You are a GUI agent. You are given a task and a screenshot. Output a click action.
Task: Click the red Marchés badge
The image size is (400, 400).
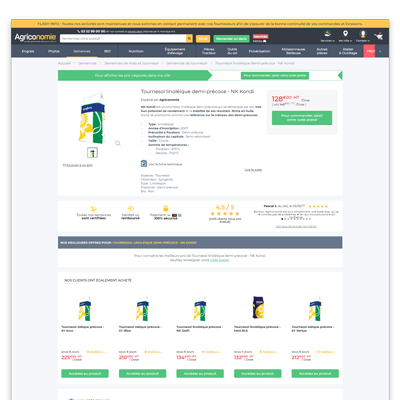tap(261, 36)
